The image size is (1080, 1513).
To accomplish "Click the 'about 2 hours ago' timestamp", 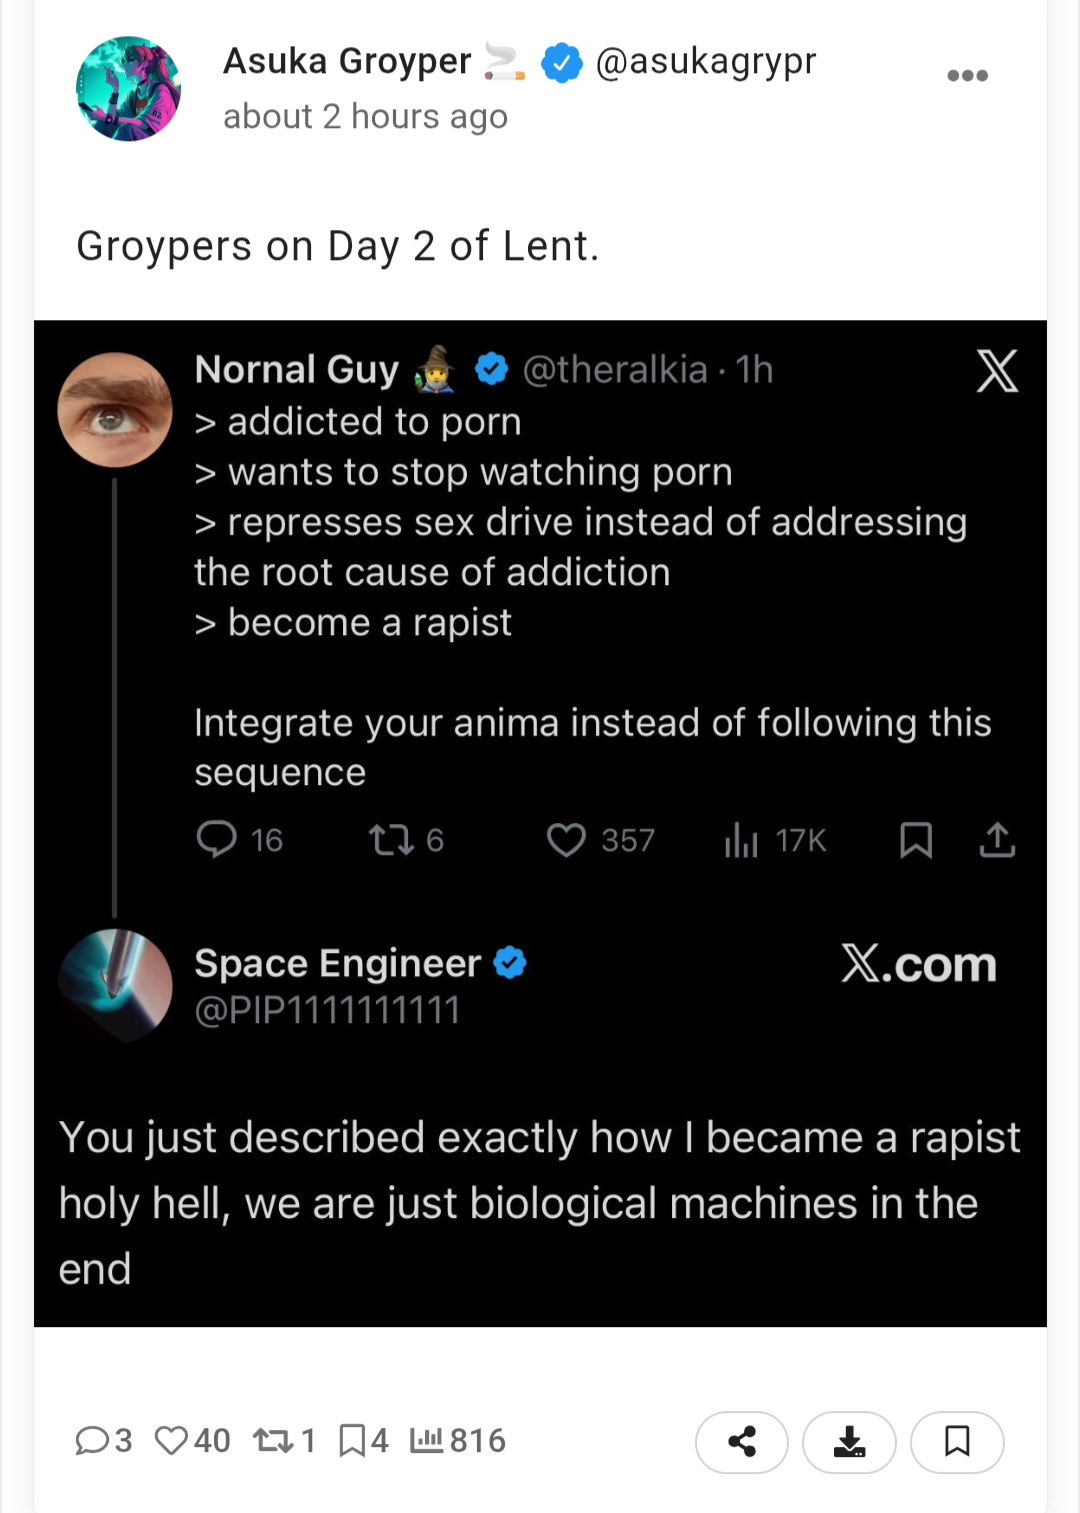I will [365, 117].
